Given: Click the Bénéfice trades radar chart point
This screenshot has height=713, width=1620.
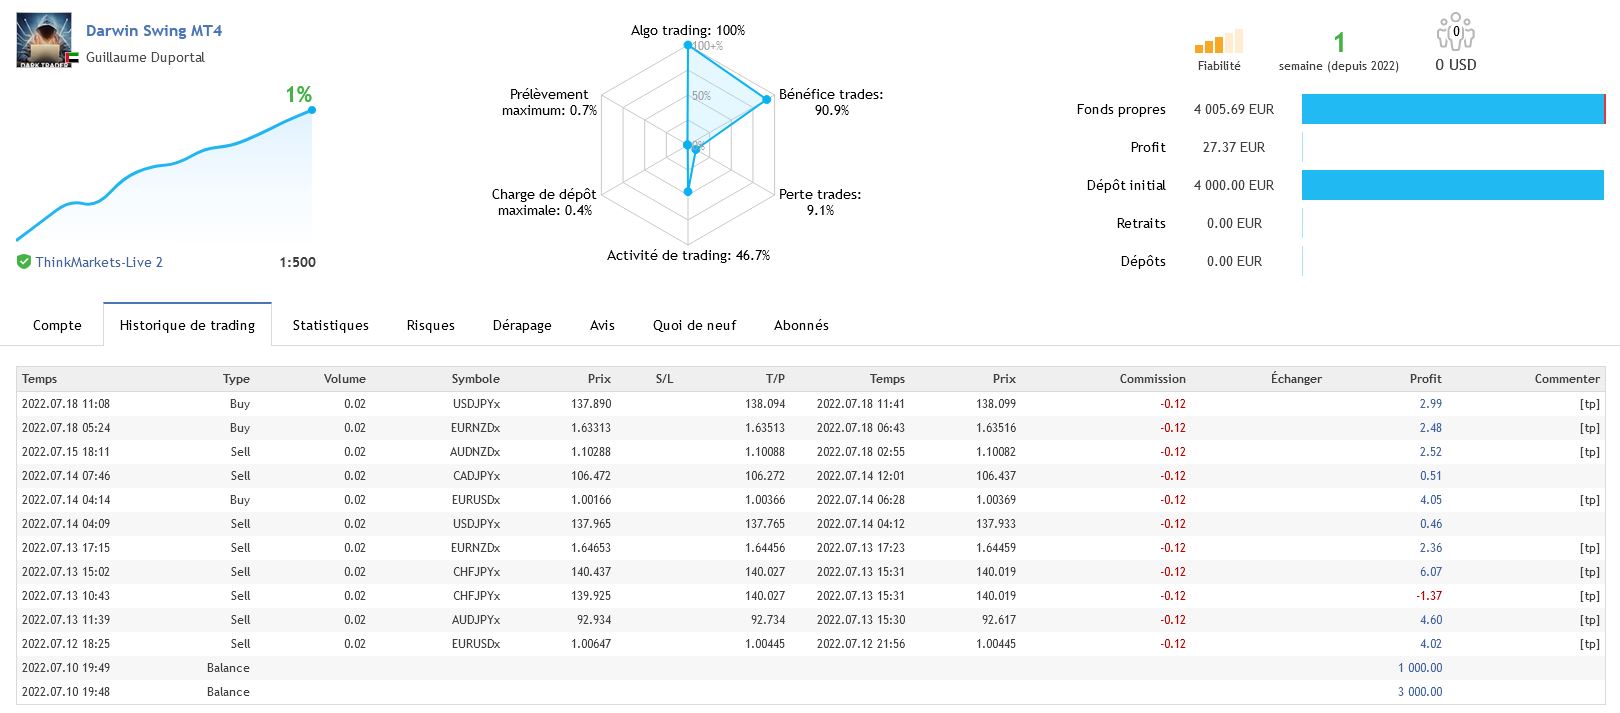Looking at the screenshot, I should pyautogui.click(x=767, y=99).
